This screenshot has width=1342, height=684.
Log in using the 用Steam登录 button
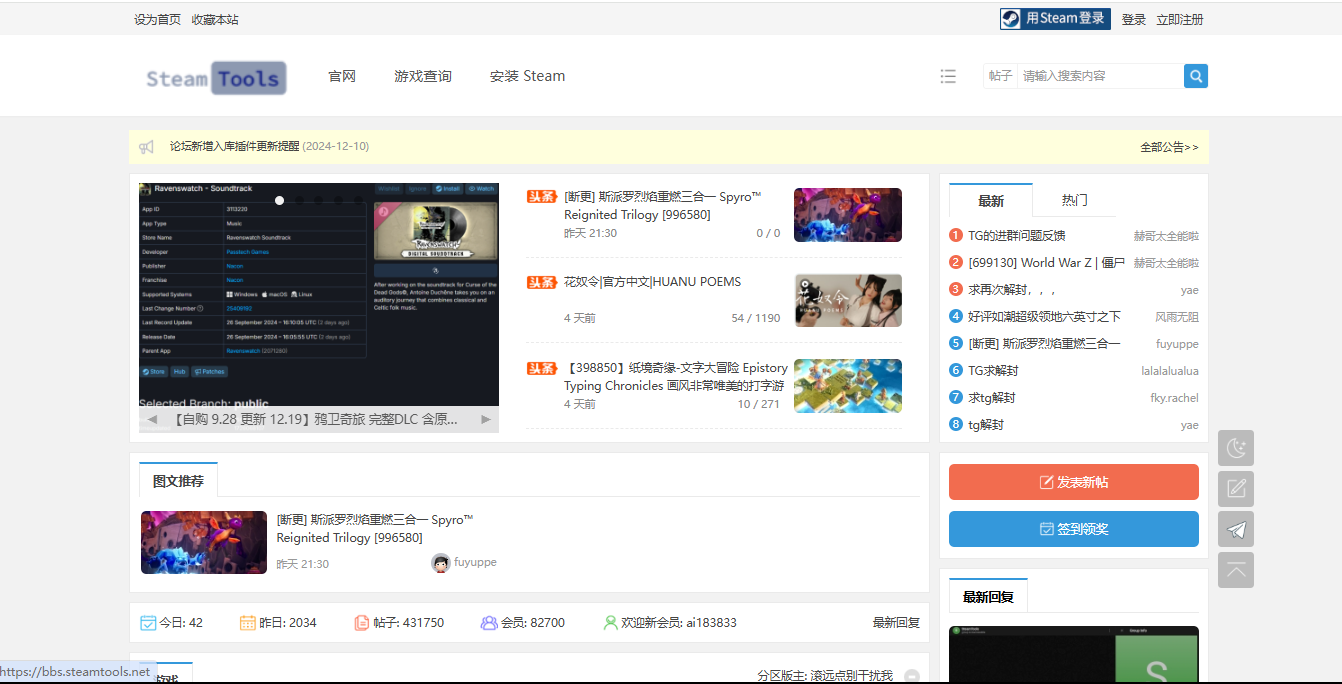1055,19
